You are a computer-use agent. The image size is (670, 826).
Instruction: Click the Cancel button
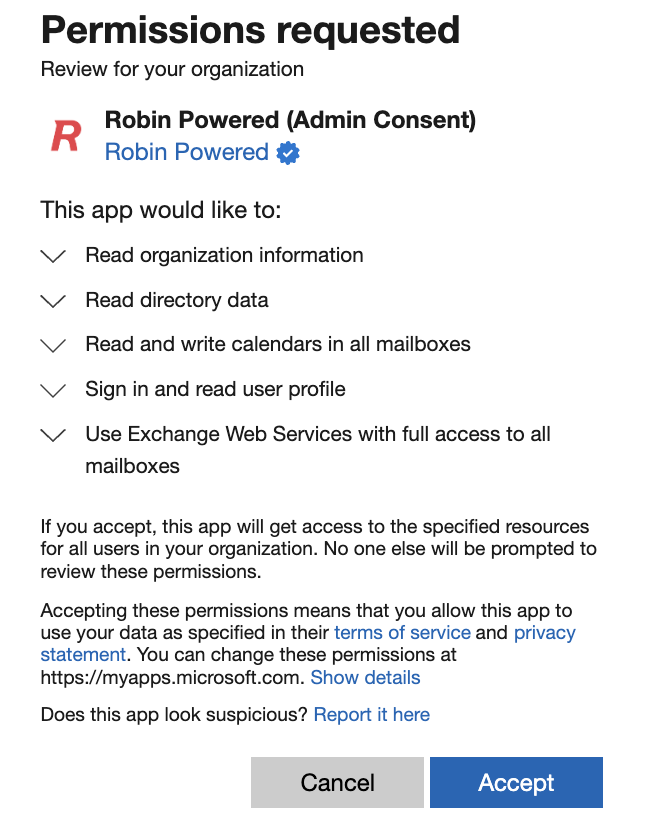[x=337, y=782]
